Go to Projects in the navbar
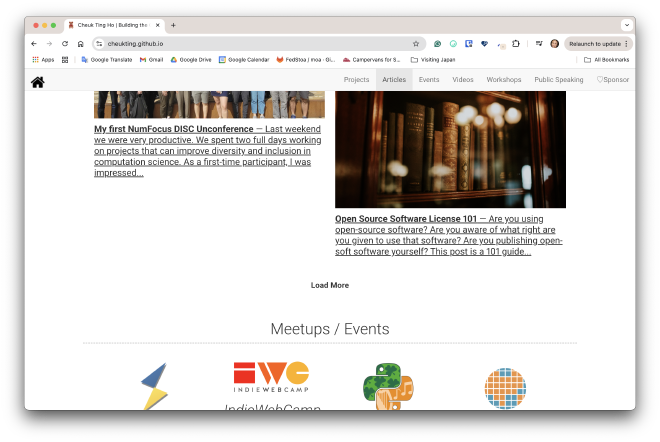The image size is (660, 442). point(356,80)
